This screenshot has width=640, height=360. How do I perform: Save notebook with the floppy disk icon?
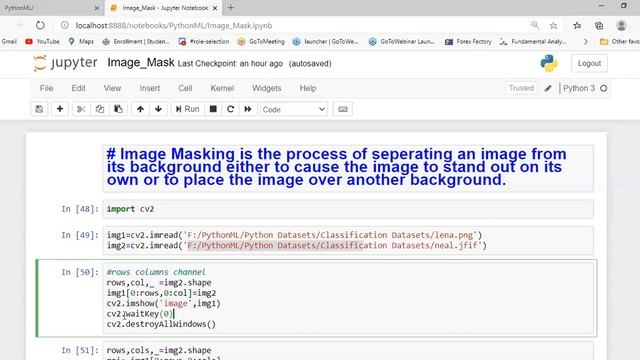click(x=39, y=109)
